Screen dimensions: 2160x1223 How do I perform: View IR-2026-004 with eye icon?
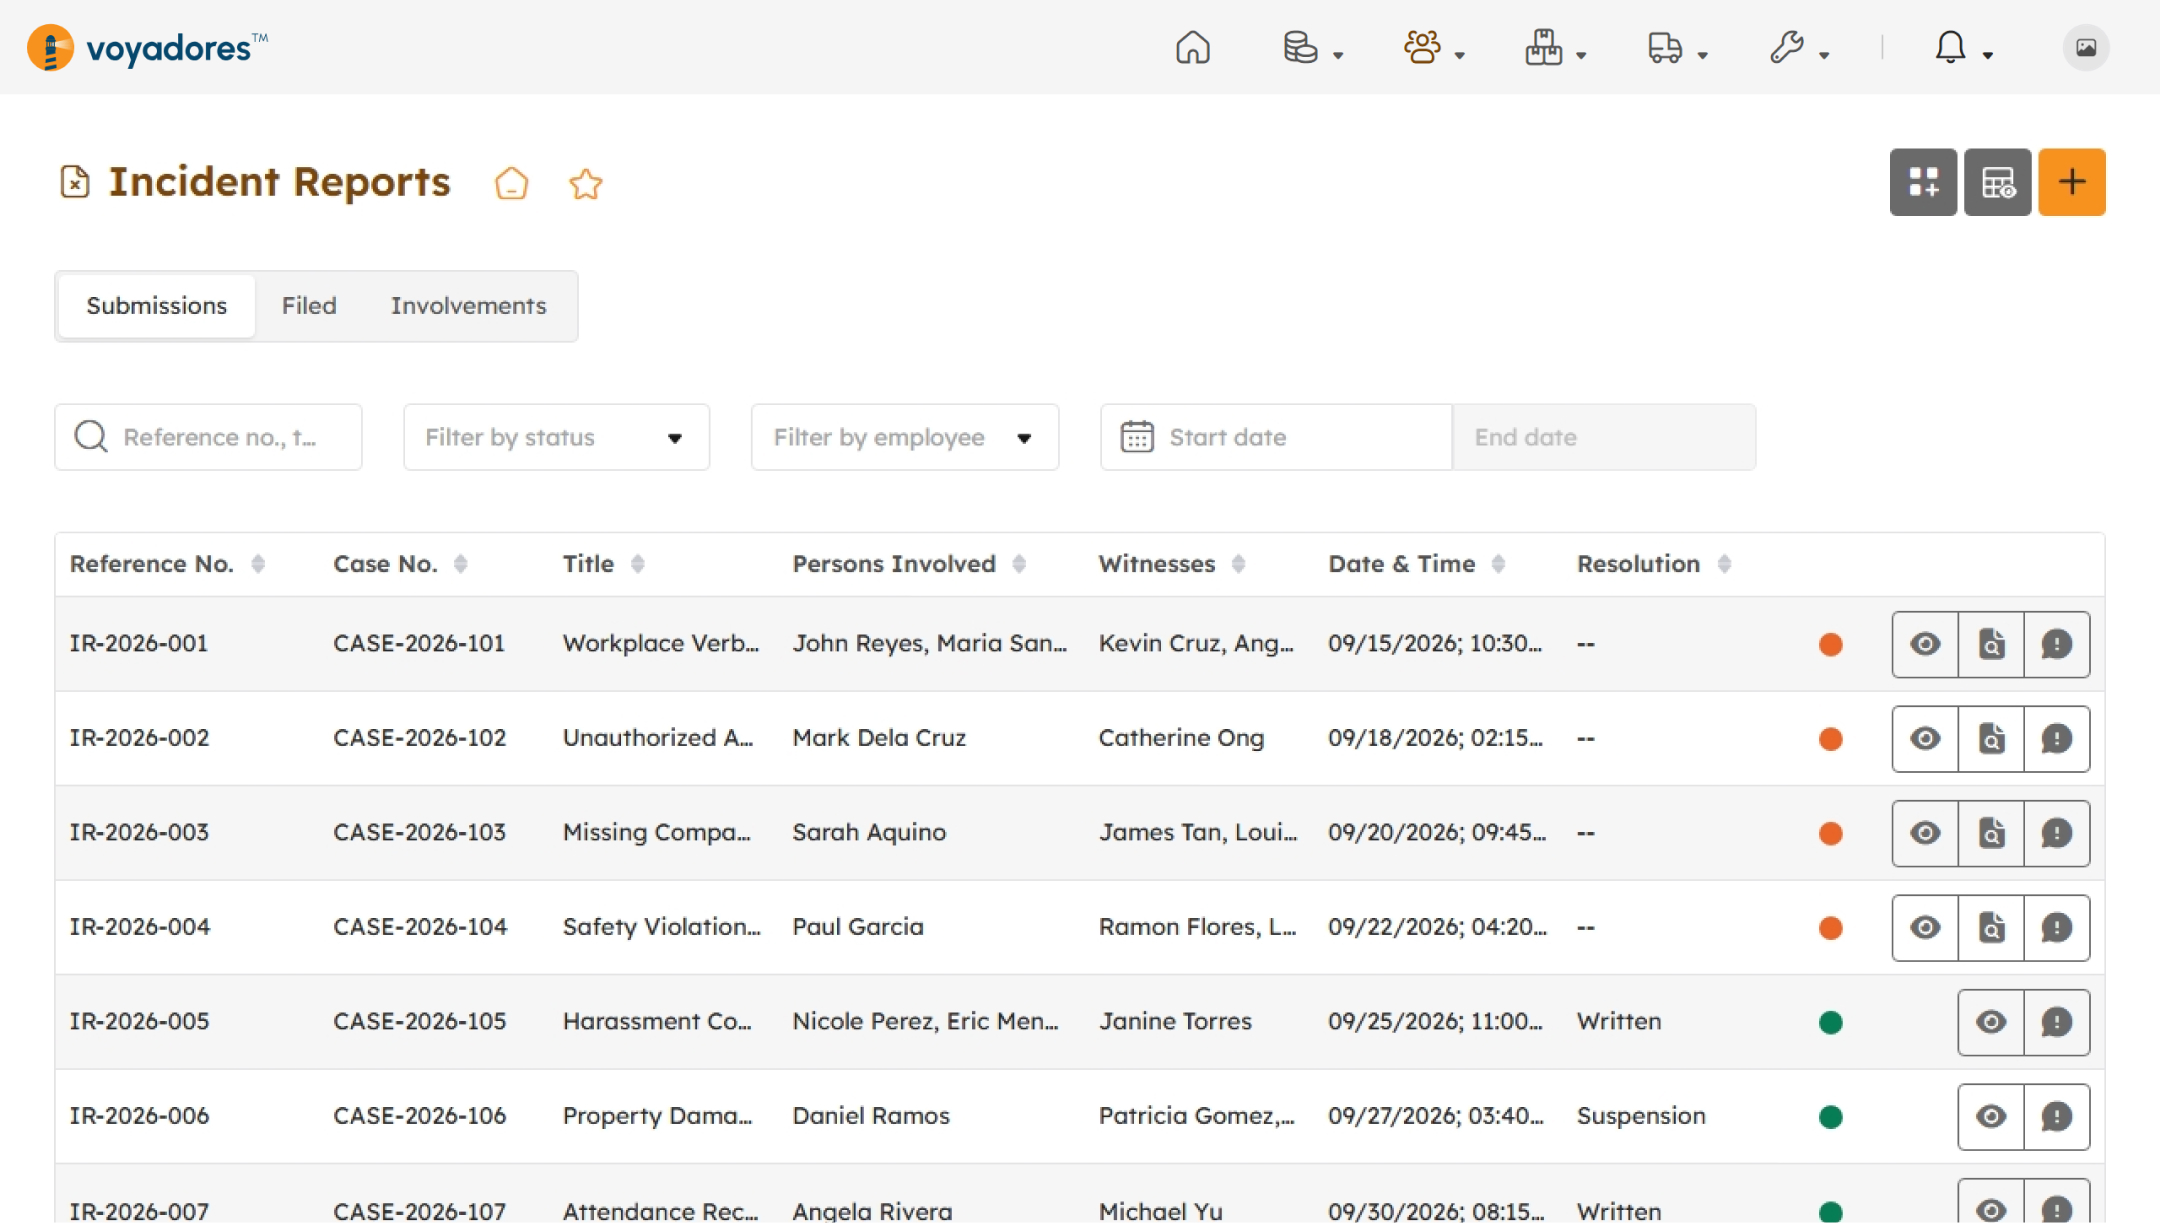(x=1925, y=928)
